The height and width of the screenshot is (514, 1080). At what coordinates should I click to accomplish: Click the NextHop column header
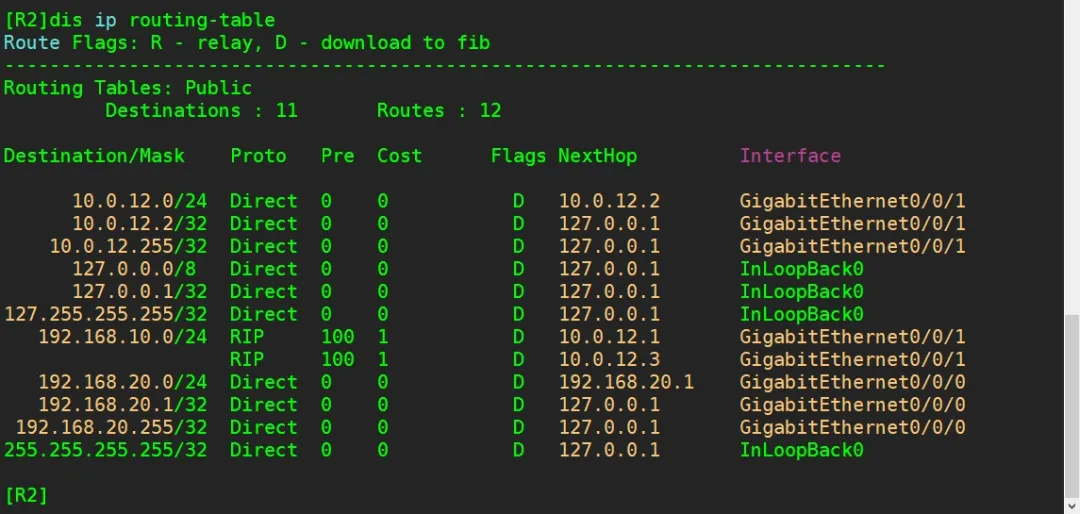point(597,156)
